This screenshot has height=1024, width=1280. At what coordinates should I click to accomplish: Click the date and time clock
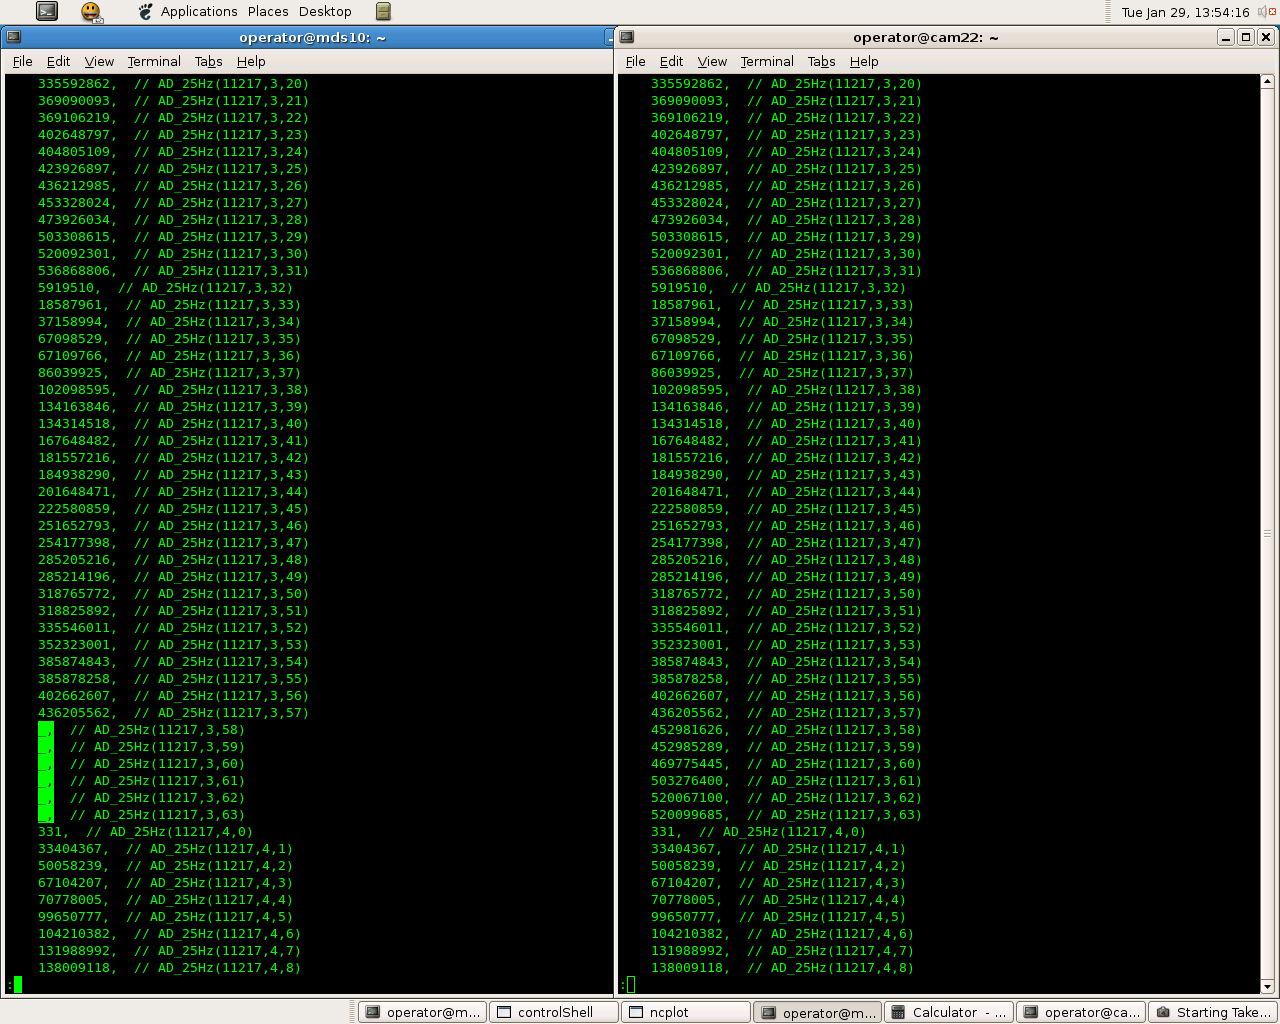(1185, 12)
